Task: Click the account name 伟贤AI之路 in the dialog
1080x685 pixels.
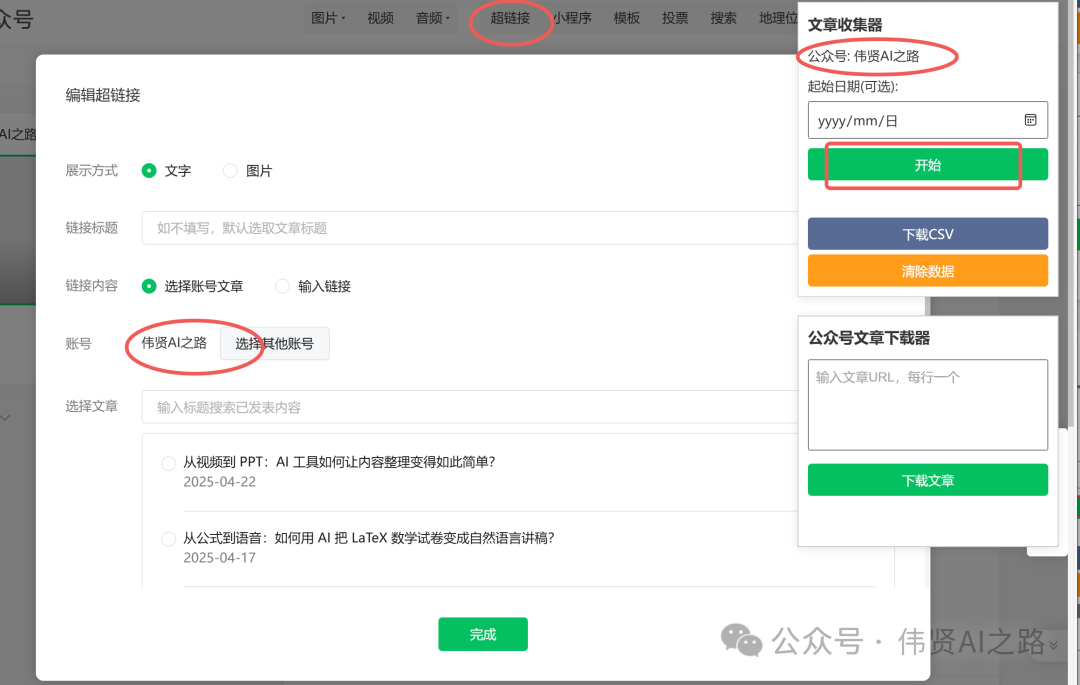Action: [174, 343]
